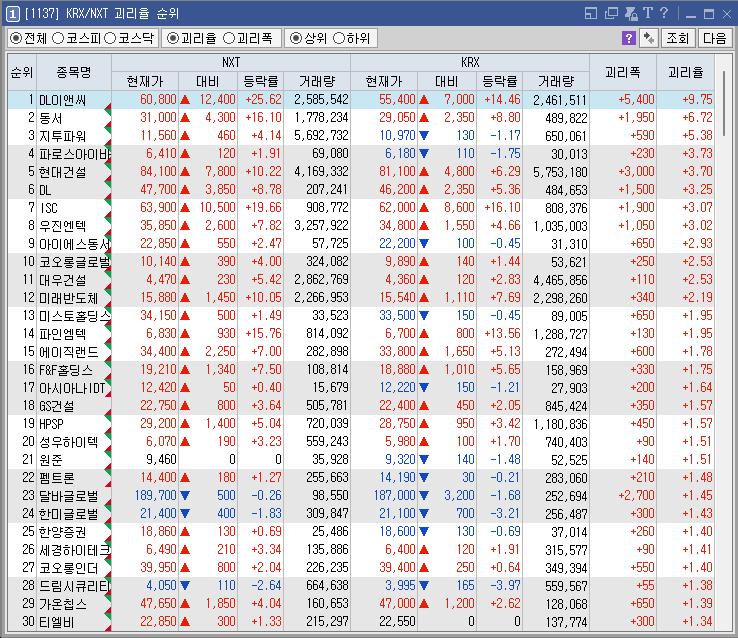
Task: Select the 한미글로벌 stock name
Action: [68, 514]
